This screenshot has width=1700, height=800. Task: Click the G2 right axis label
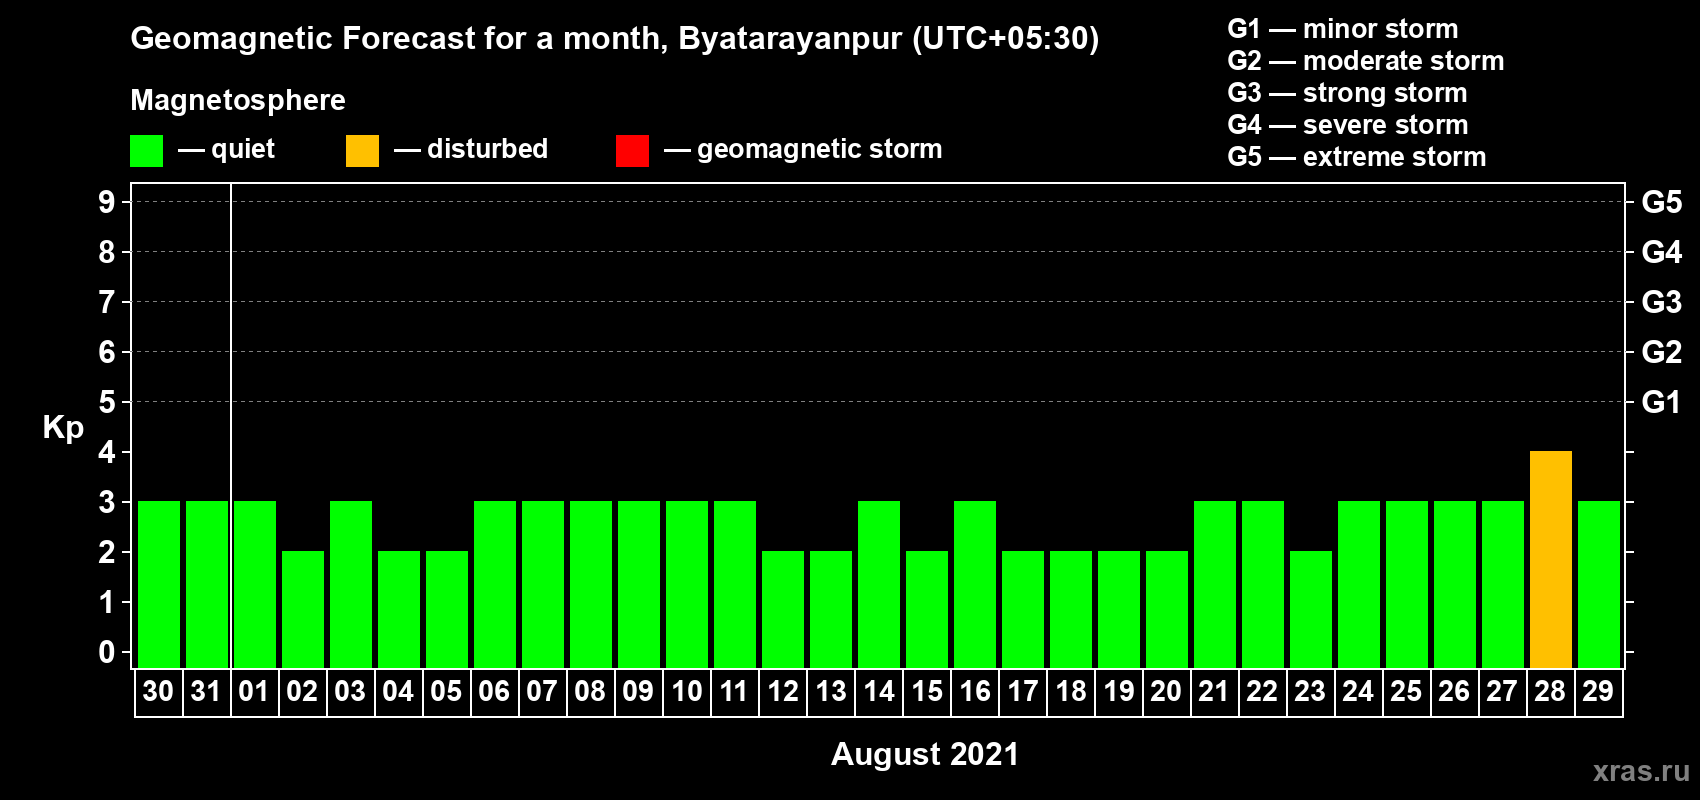1662,352
